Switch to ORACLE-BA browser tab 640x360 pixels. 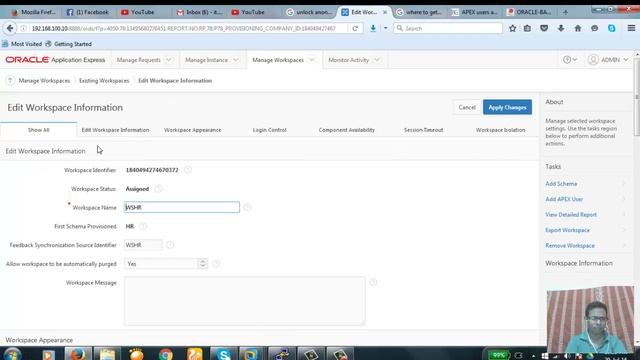coord(529,12)
